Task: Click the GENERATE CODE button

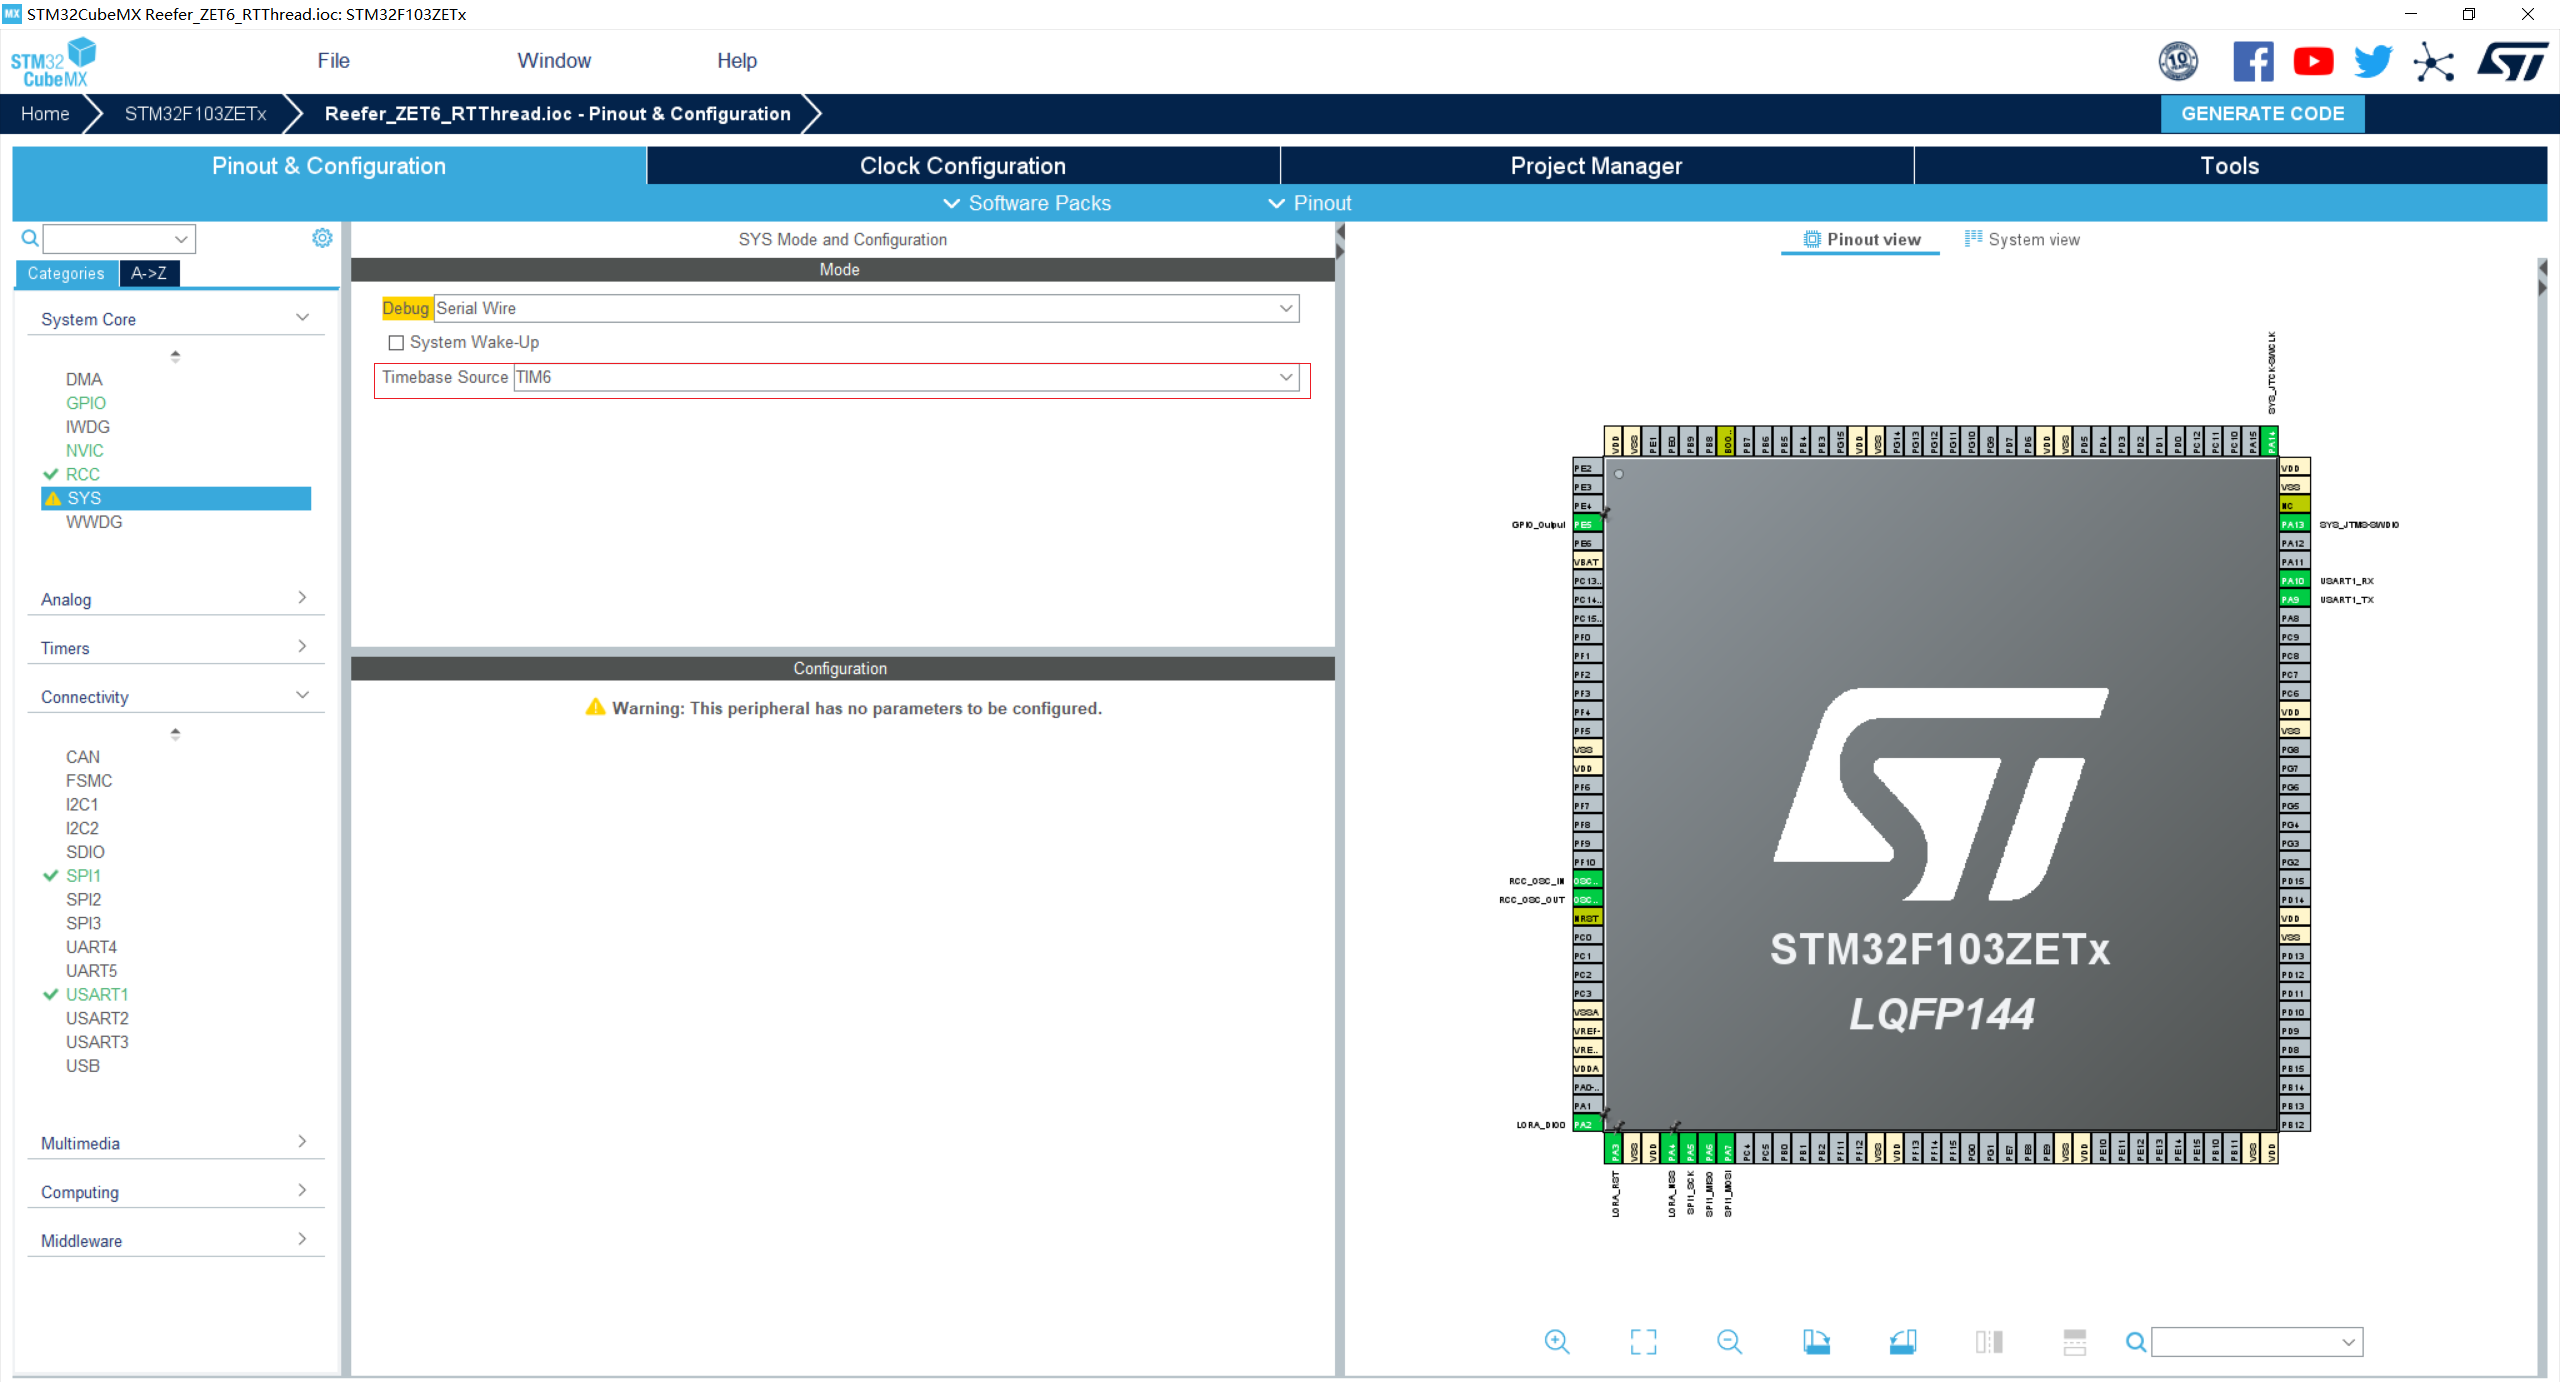Action: (2262, 114)
